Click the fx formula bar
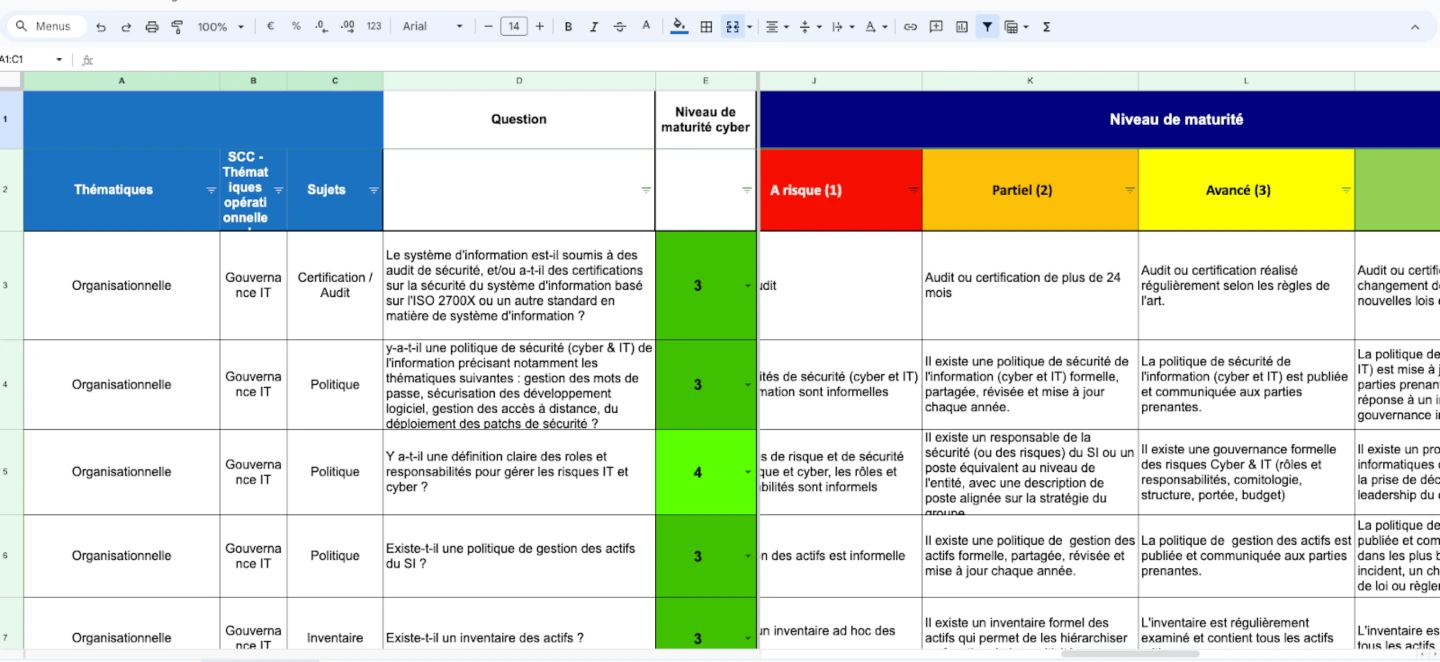Screen dimensions: 1440x662 (760, 60)
